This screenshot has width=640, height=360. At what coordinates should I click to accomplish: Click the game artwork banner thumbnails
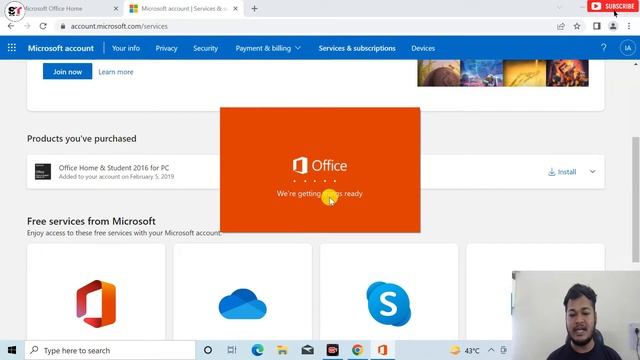[x=503, y=73]
